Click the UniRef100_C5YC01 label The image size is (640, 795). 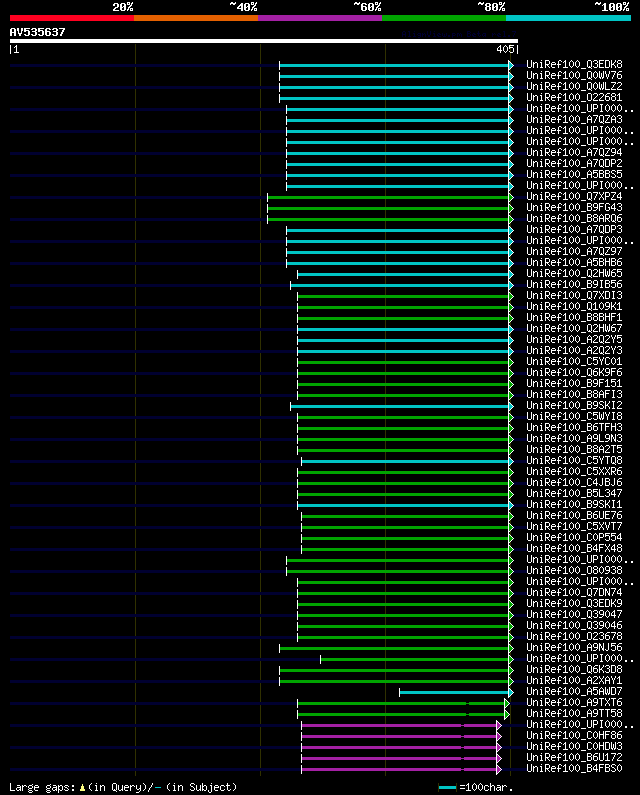click(x=574, y=362)
